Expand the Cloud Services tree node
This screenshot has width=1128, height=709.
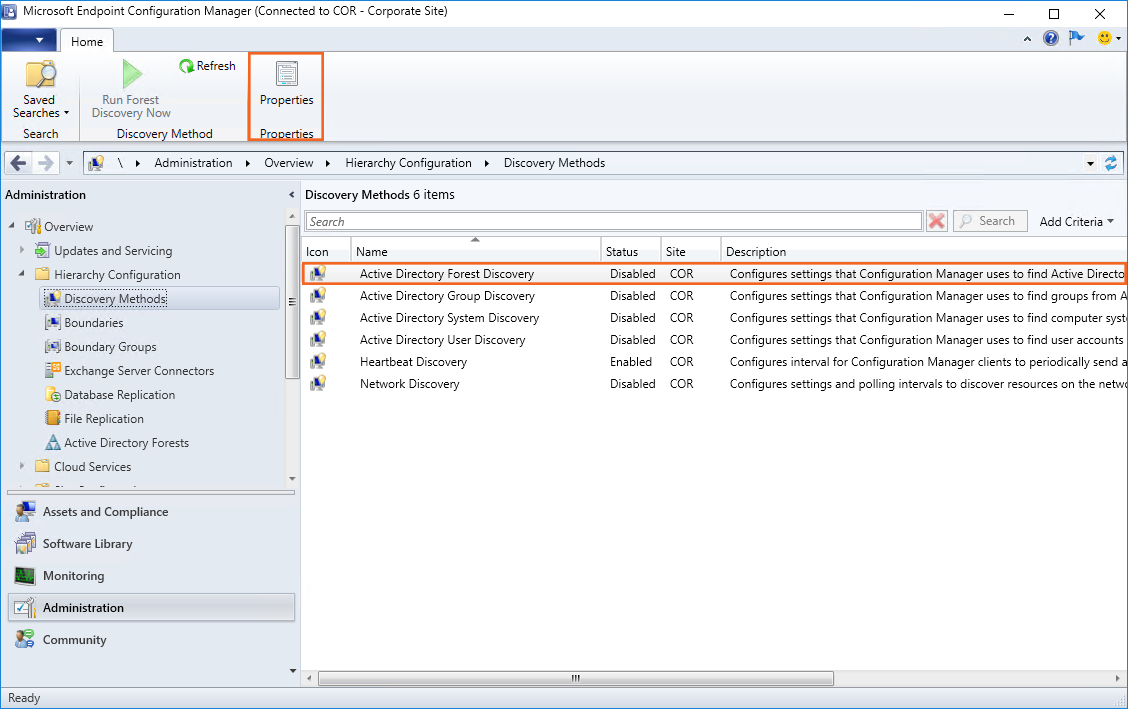[22, 467]
